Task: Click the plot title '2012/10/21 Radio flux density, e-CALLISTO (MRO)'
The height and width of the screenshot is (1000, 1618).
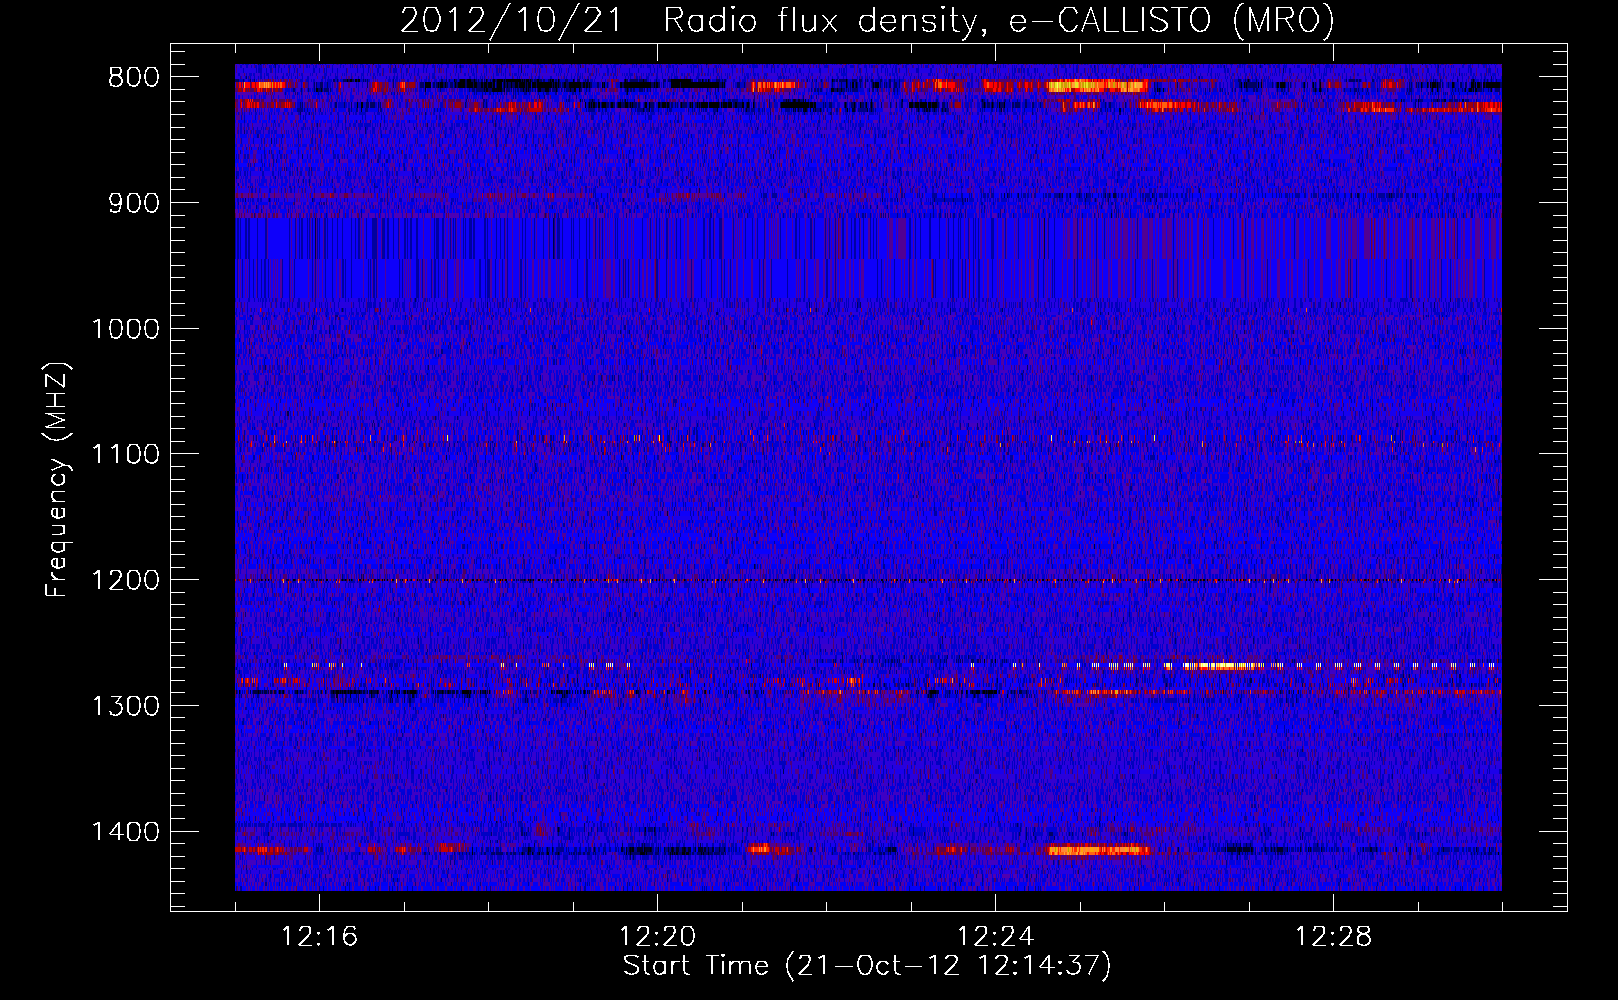Action: point(867,20)
